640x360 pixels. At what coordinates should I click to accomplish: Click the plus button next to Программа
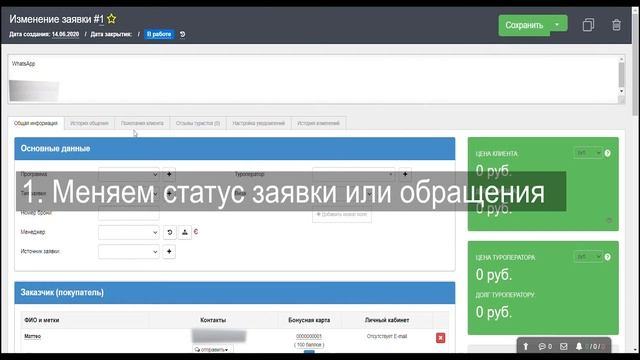tap(169, 174)
